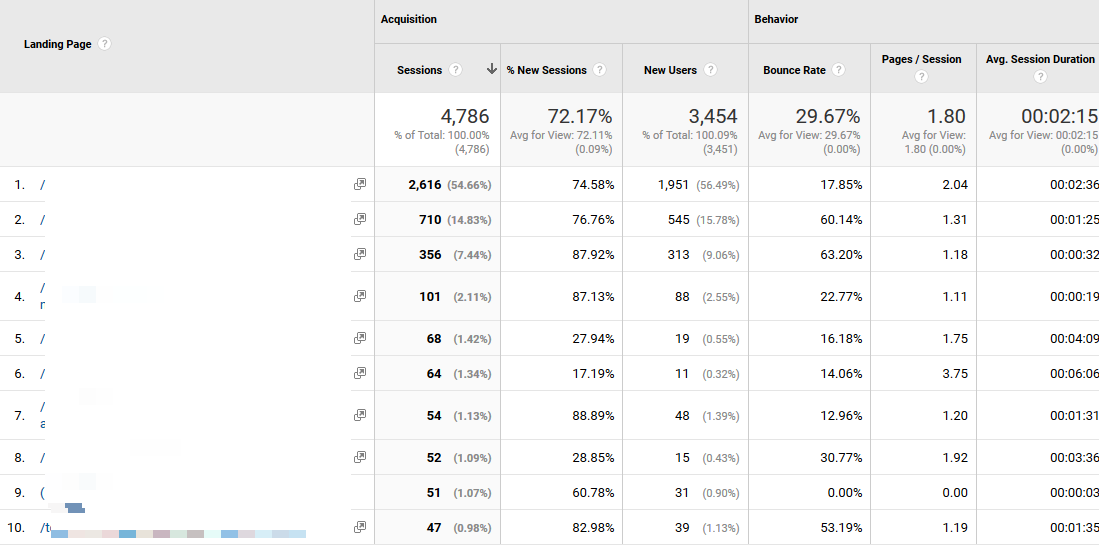Show help icon under Avg. Session Duration
This screenshot has width=1099, height=552.
click(x=1041, y=77)
